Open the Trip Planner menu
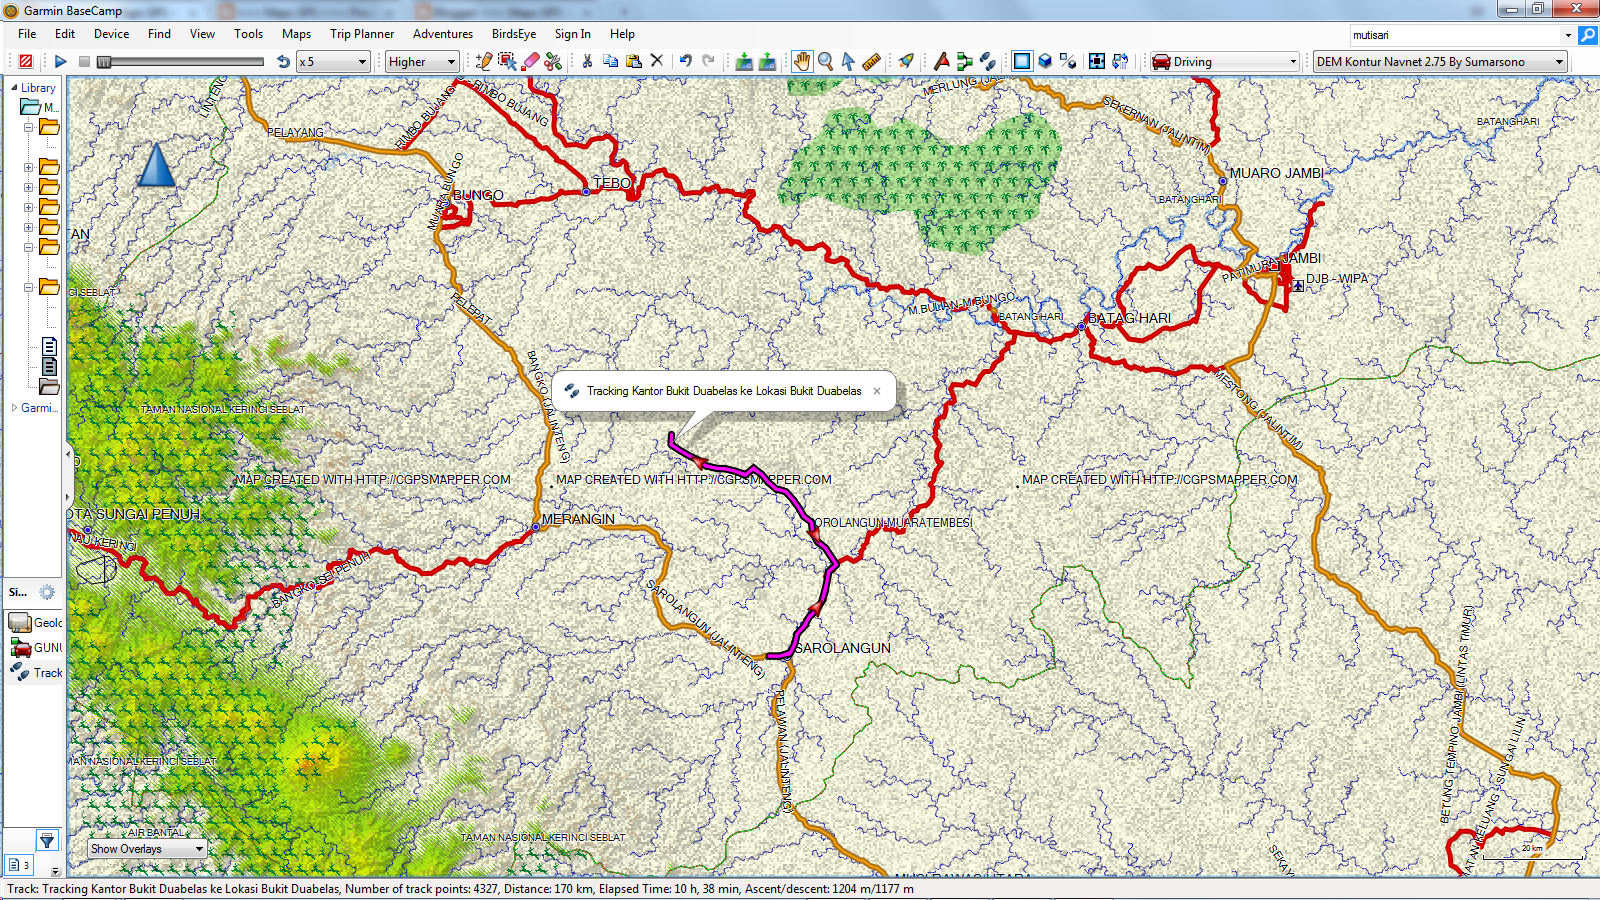Screen dimensions: 1600x900 coord(362,34)
